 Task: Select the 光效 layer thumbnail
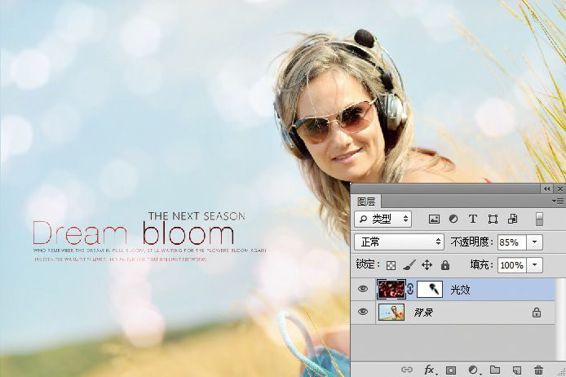391,289
